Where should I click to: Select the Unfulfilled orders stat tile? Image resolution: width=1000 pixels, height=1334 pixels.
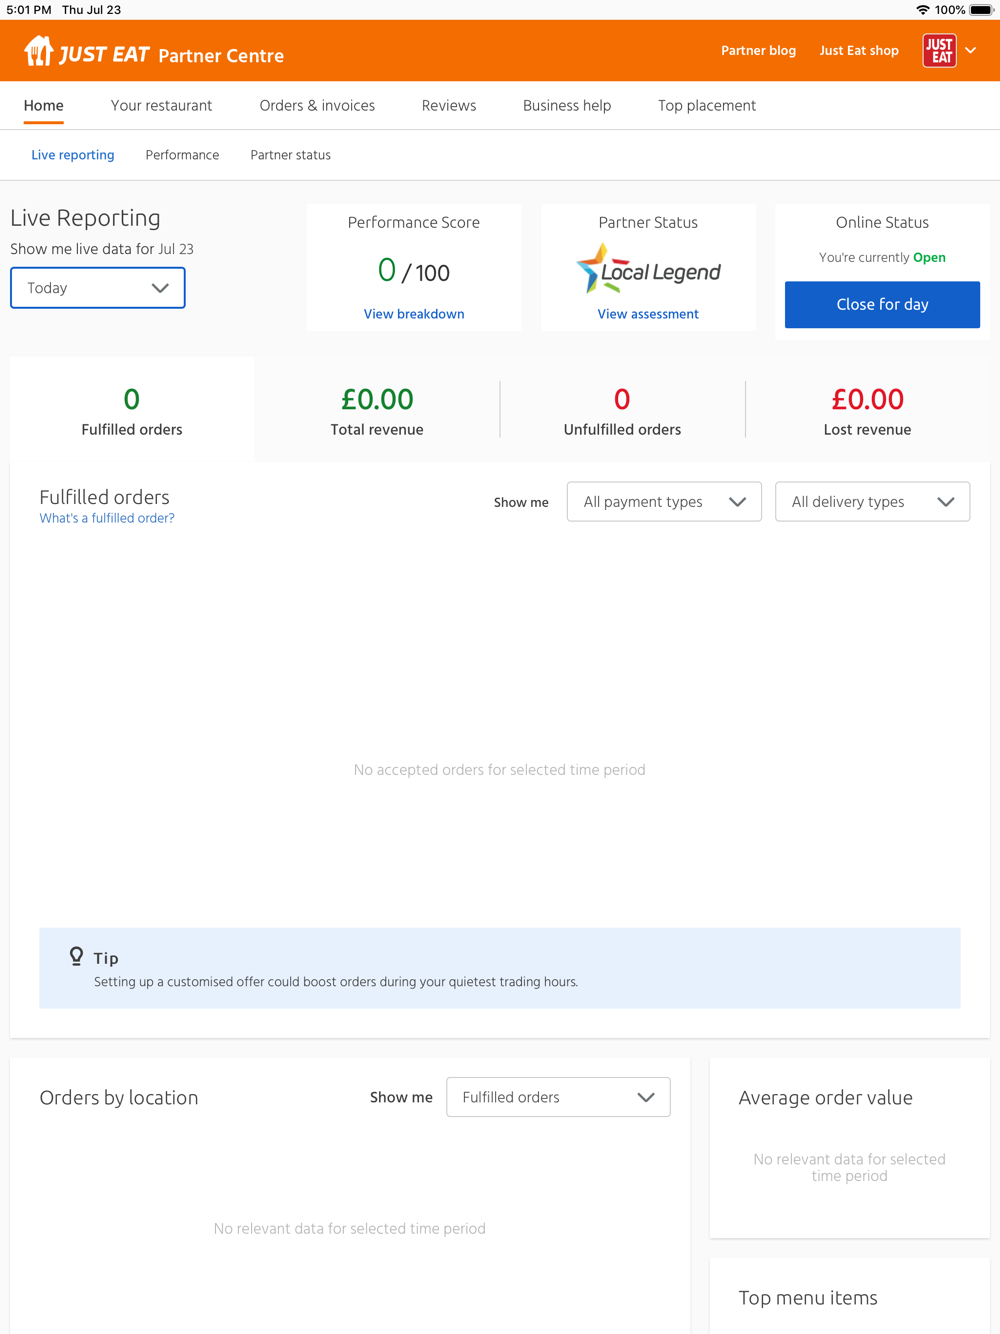point(622,411)
